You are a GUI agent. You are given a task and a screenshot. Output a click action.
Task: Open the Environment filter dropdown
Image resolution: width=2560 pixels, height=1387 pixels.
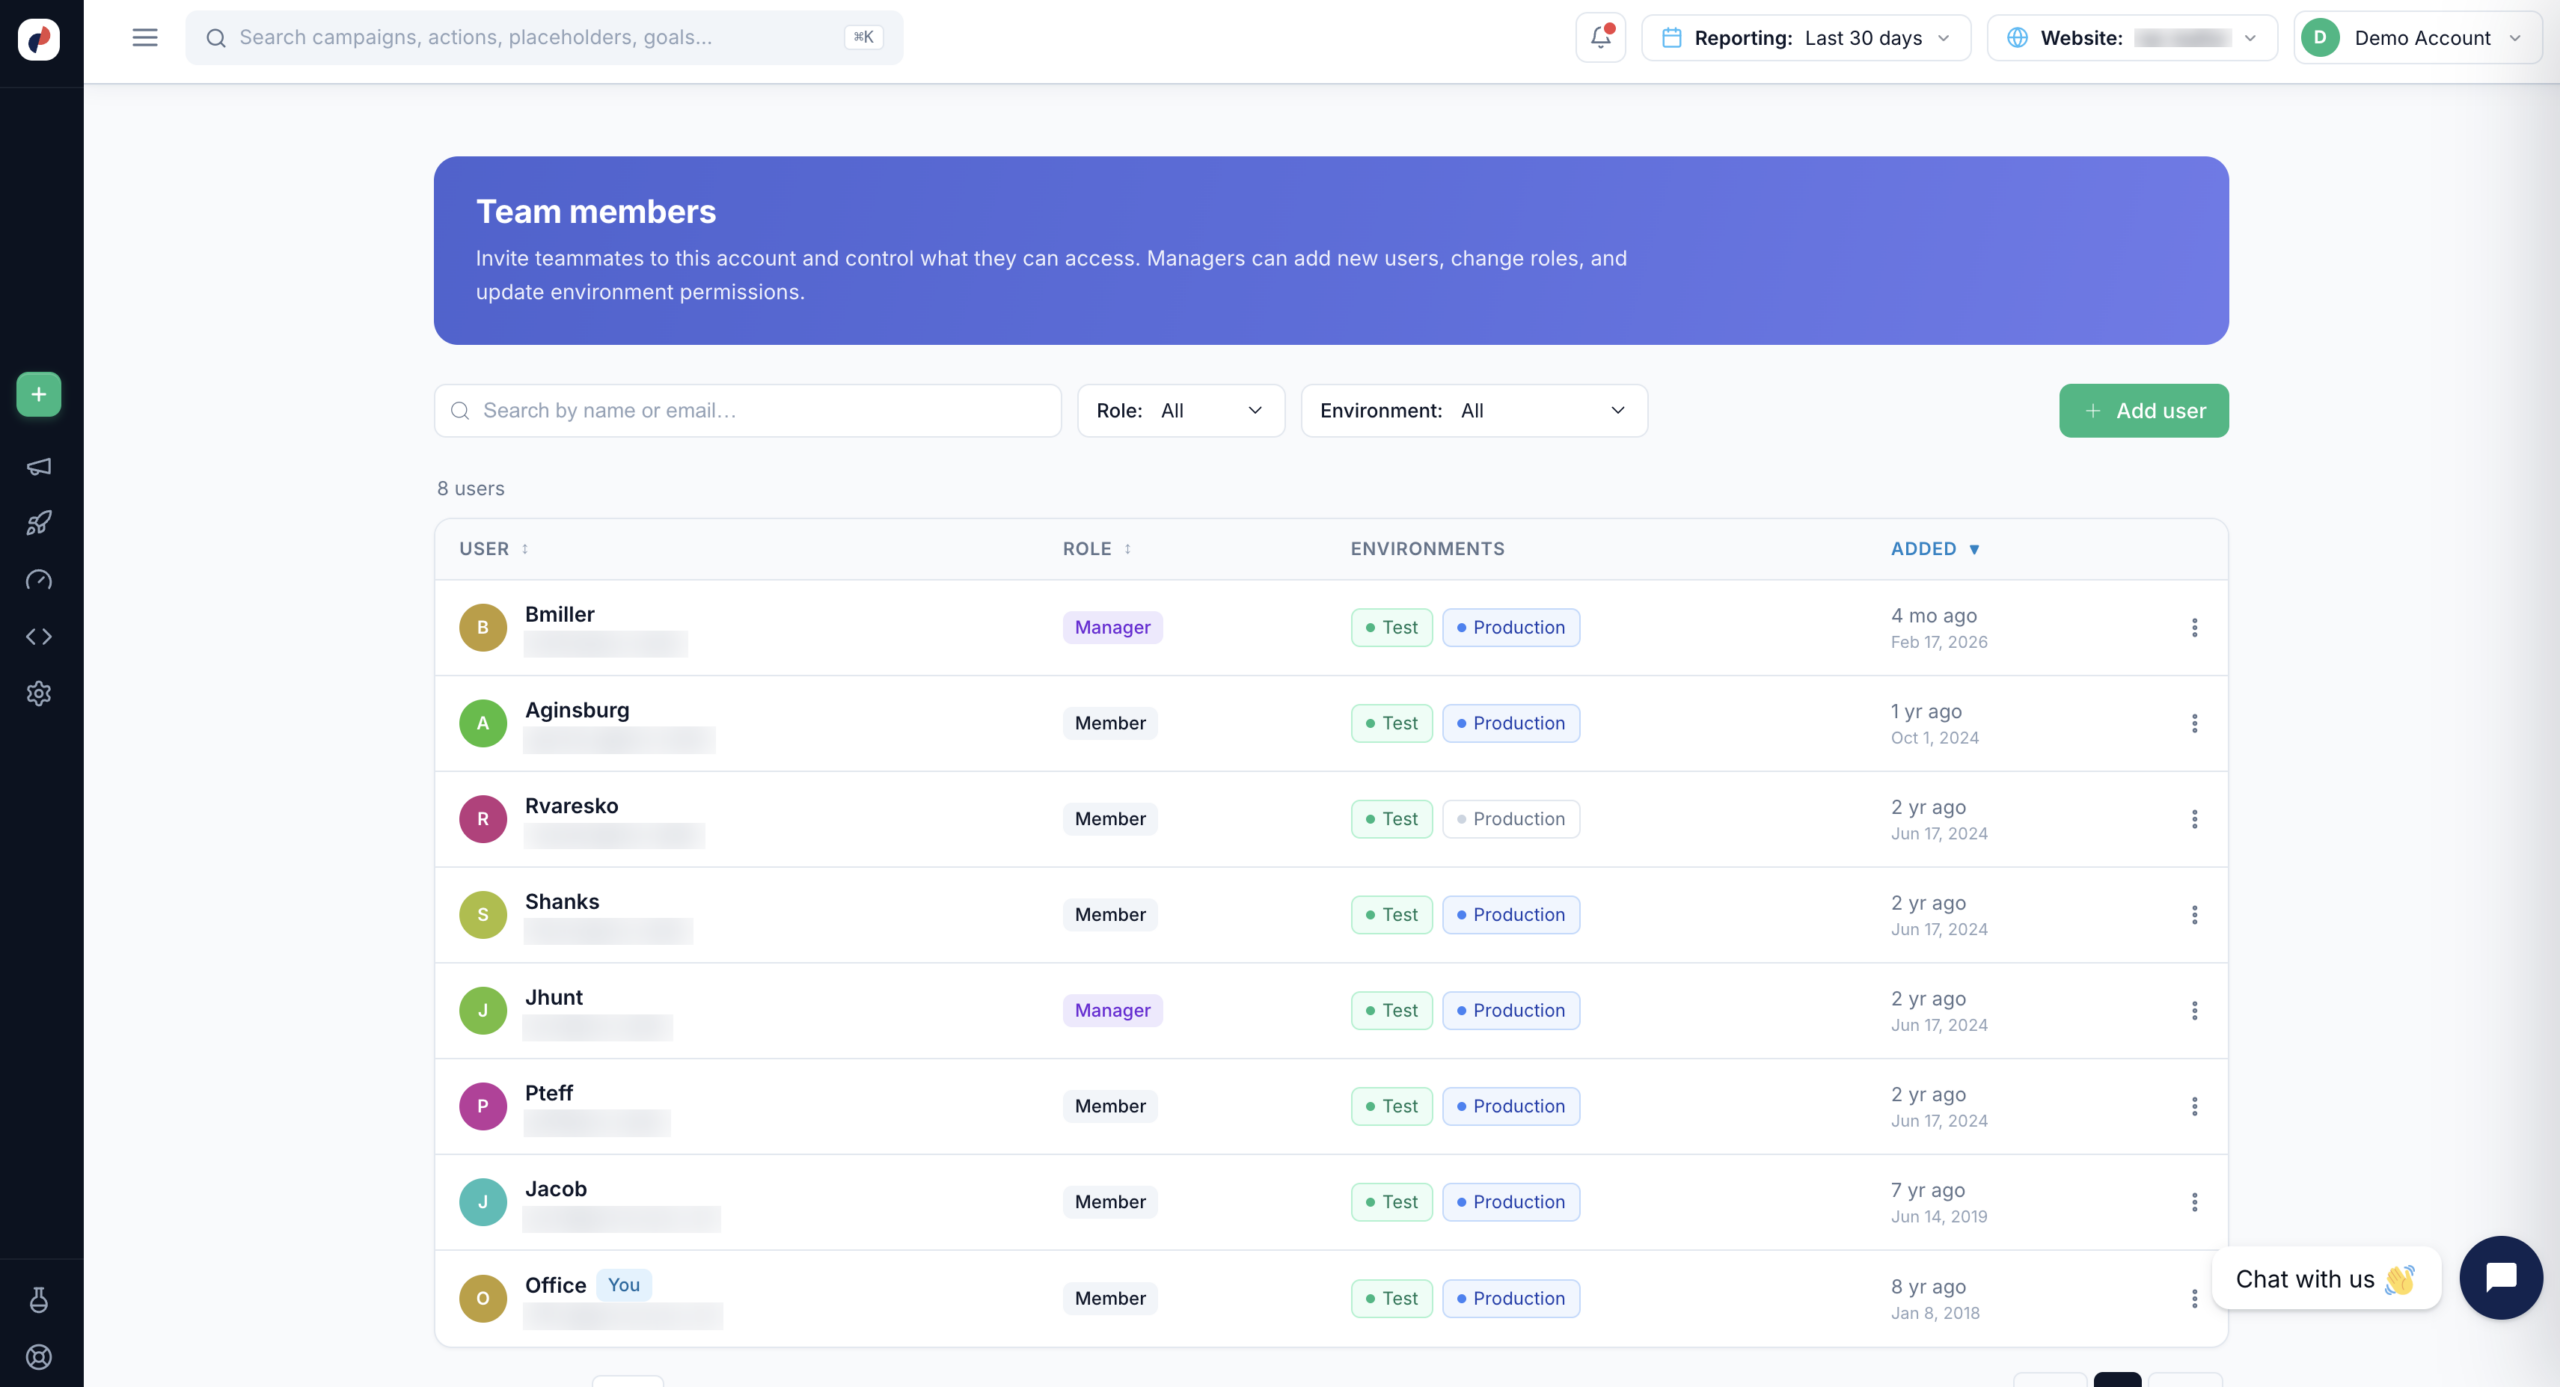click(x=1474, y=411)
